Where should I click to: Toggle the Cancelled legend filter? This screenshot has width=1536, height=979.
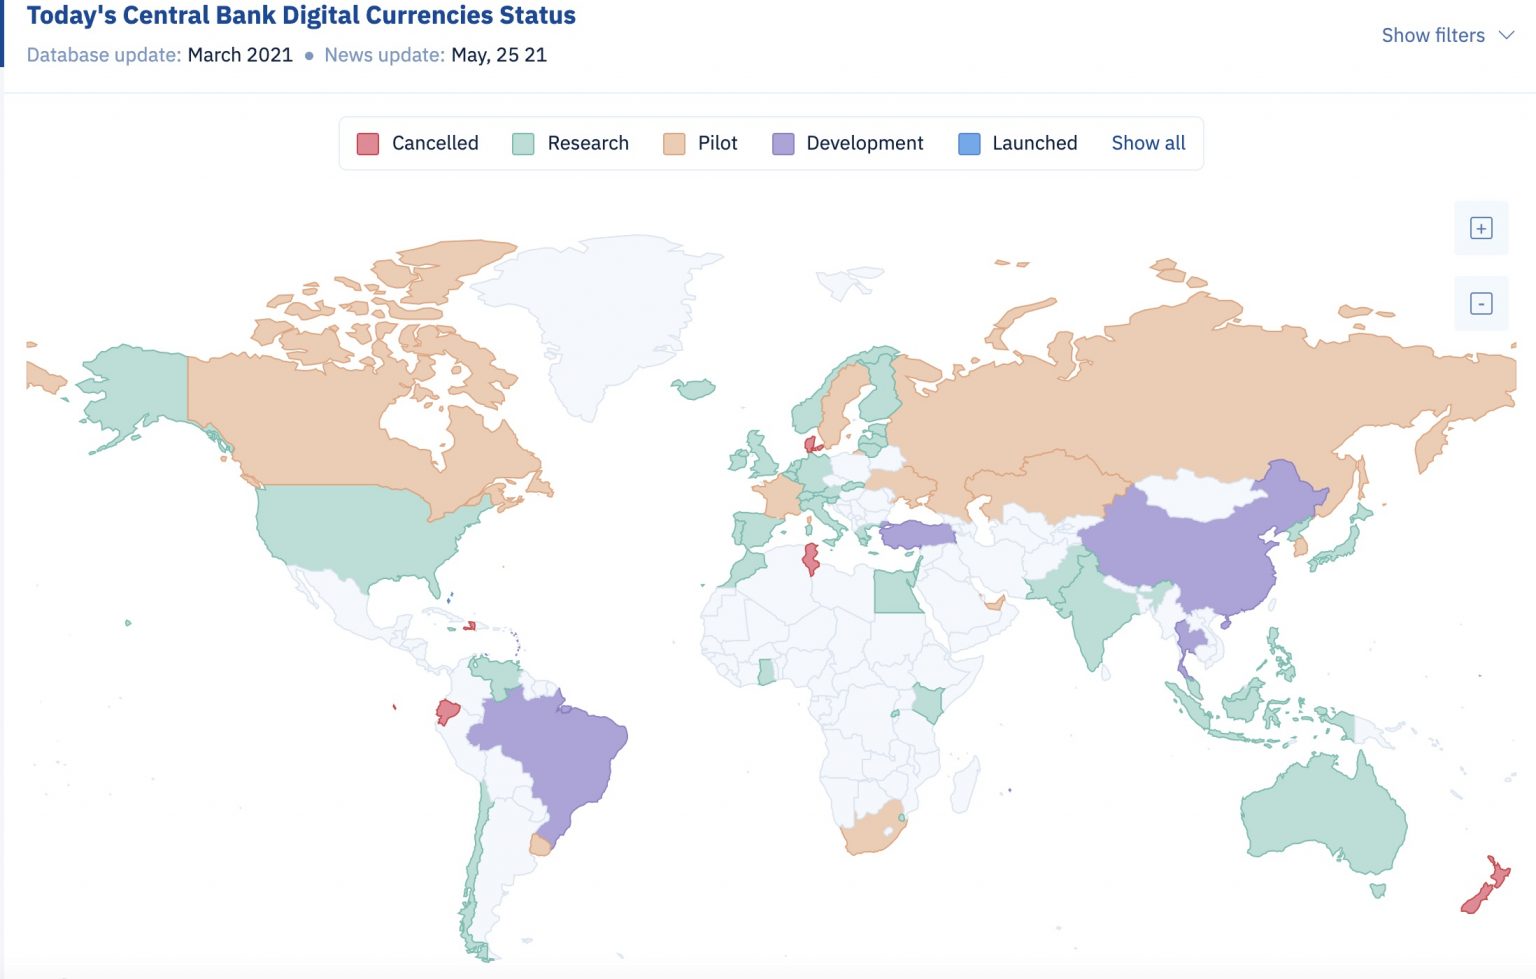coord(434,143)
